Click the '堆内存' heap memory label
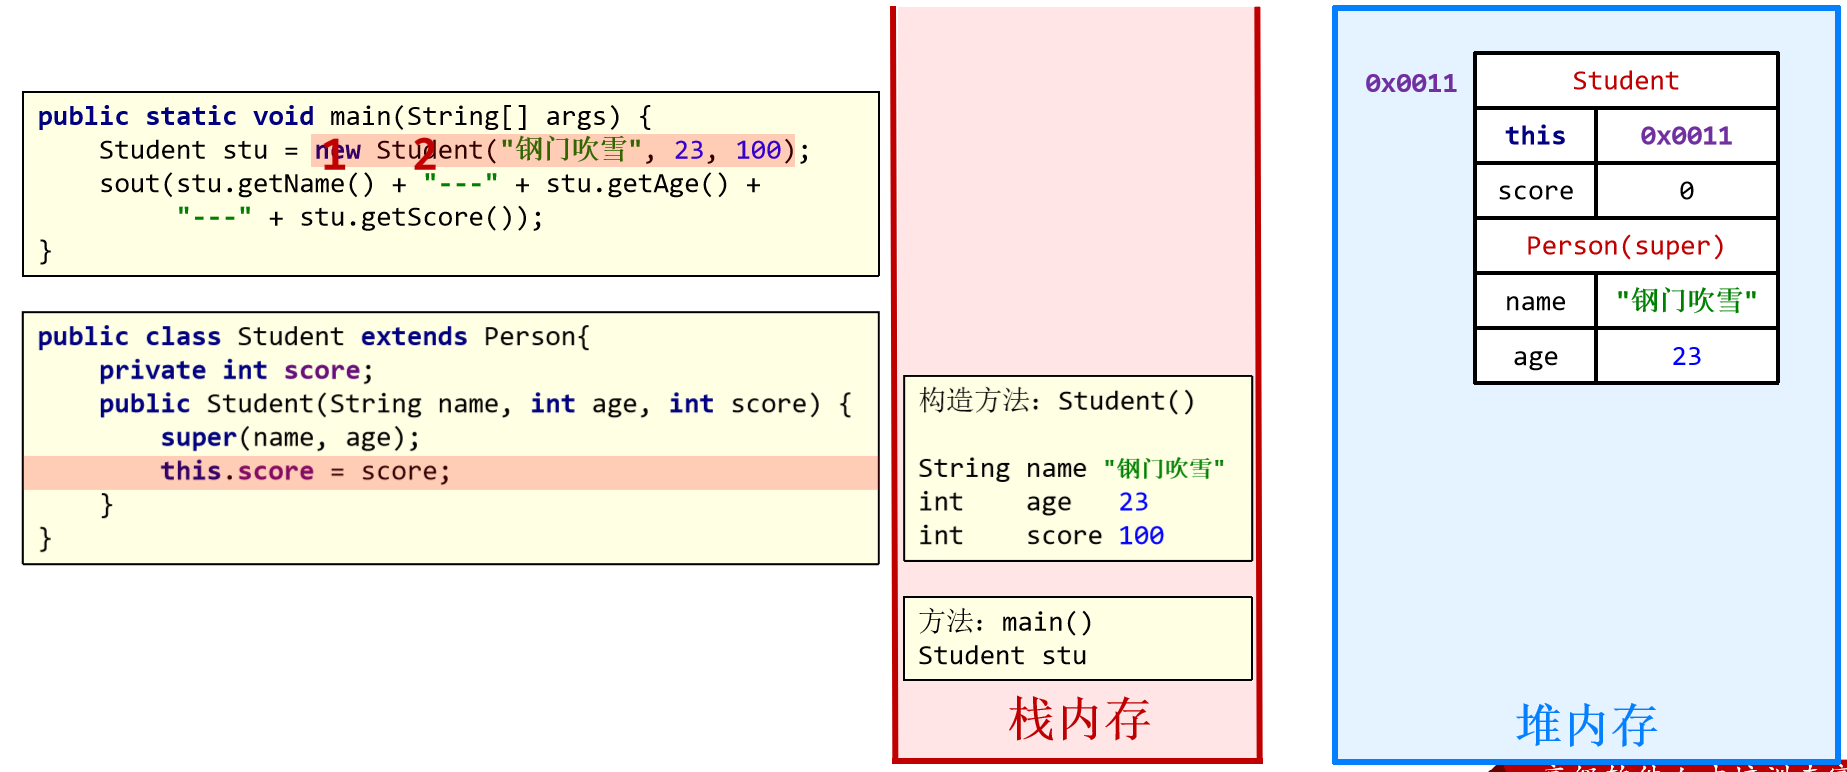Screen dimensions: 1847x772 click(1586, 725)
